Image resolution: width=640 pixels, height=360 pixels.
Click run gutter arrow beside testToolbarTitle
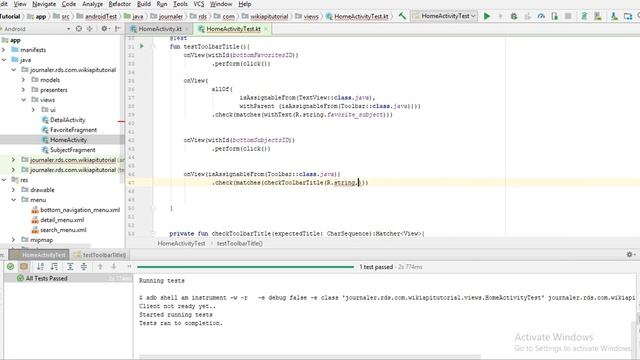pyautogui.click(x=142, y=46)
